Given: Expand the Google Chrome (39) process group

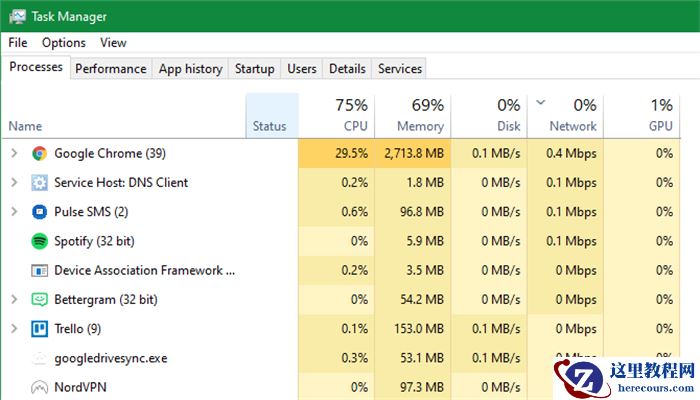Looking at the screenshot, I should click(x=14, y=154).
